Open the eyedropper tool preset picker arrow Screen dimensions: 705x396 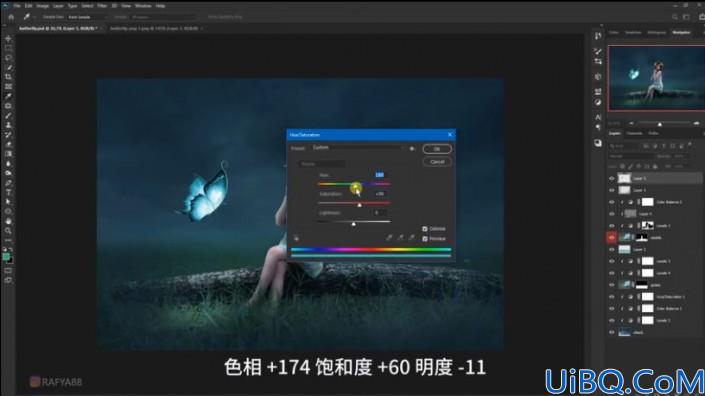coord(34,17)
